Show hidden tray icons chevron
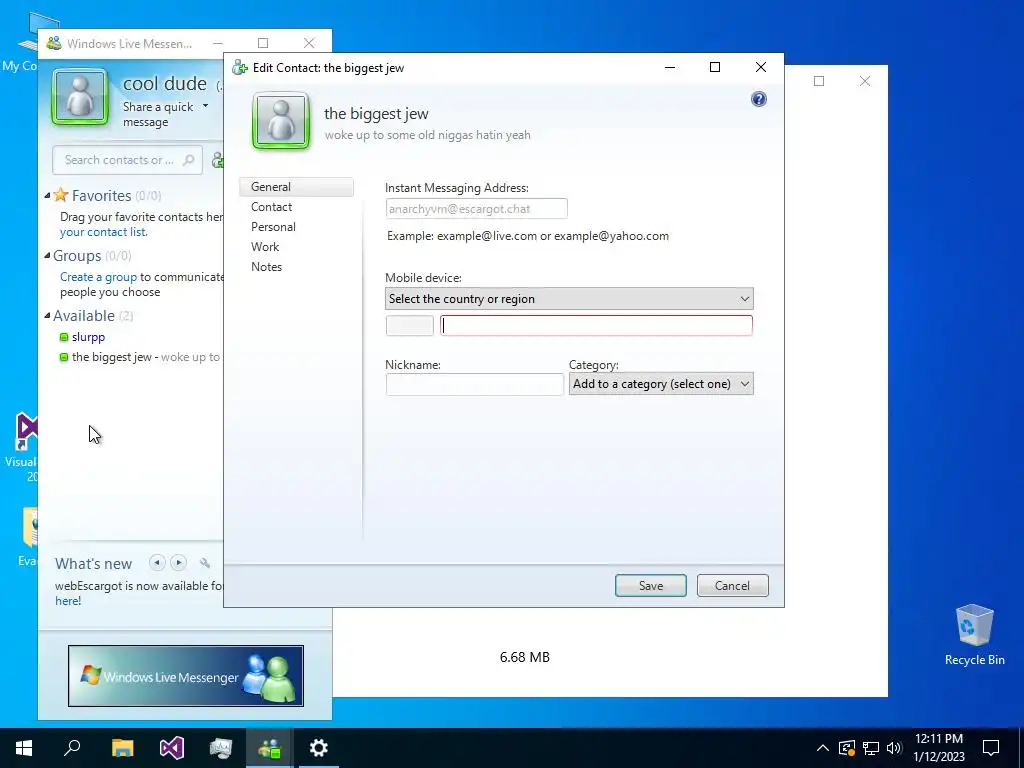Viewport: 1024px width, 768px height. [823, 748]
